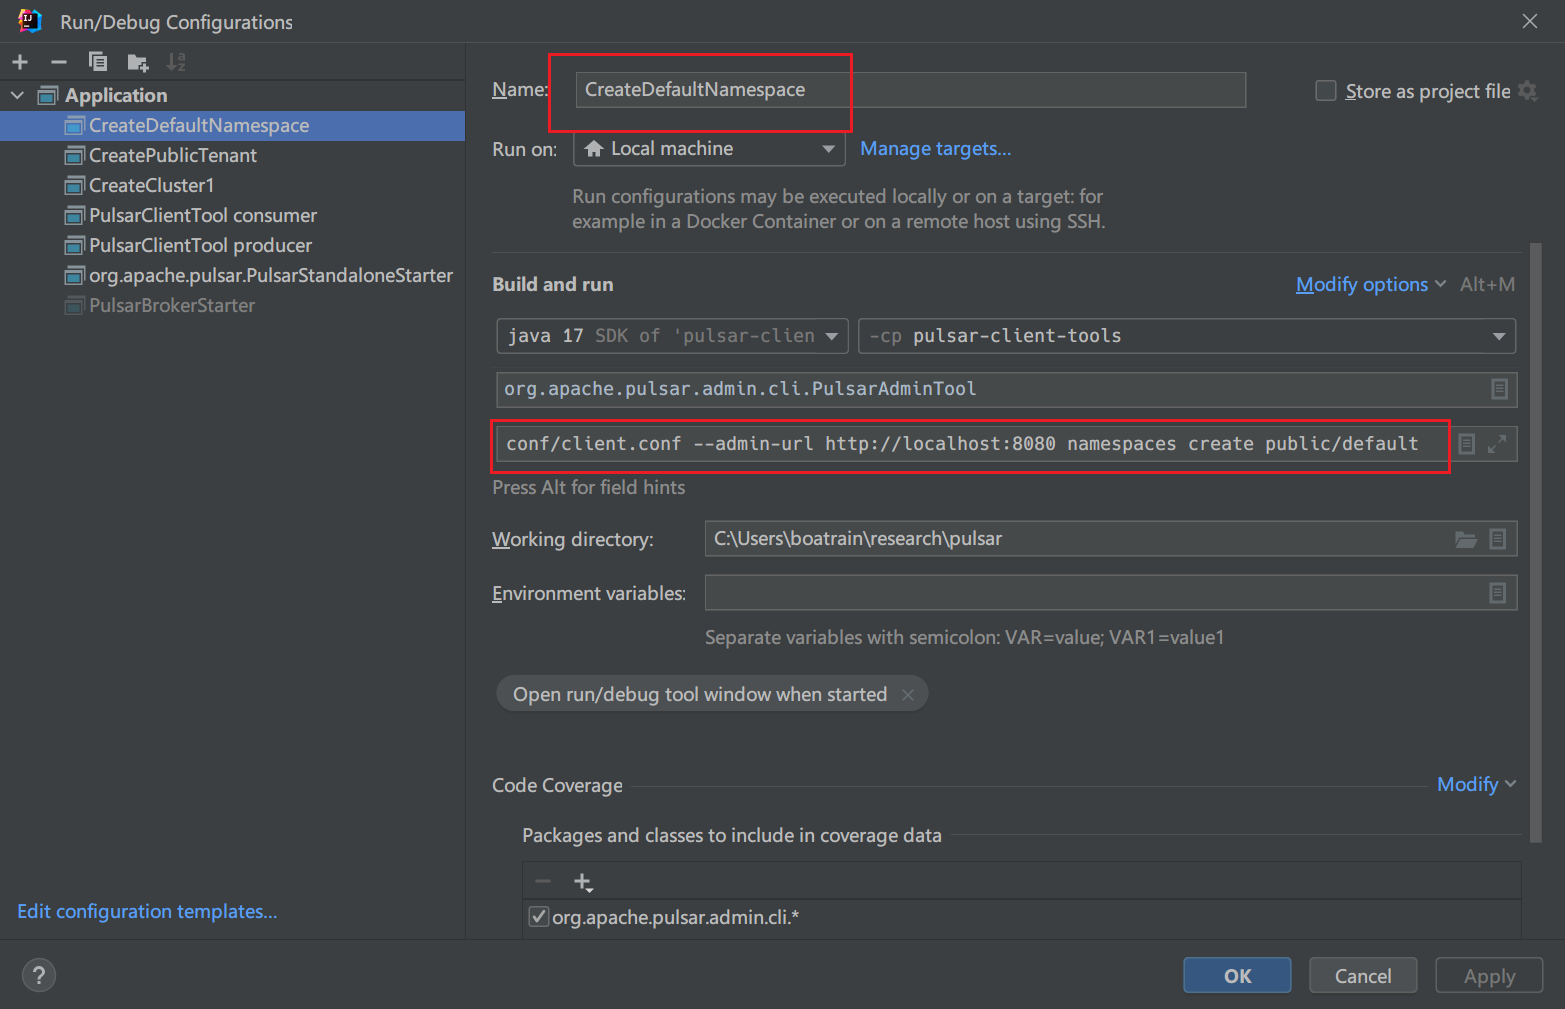1565x1009 pixels.
Task: Insert macros in working directory
Action: tap(1498, 539)
